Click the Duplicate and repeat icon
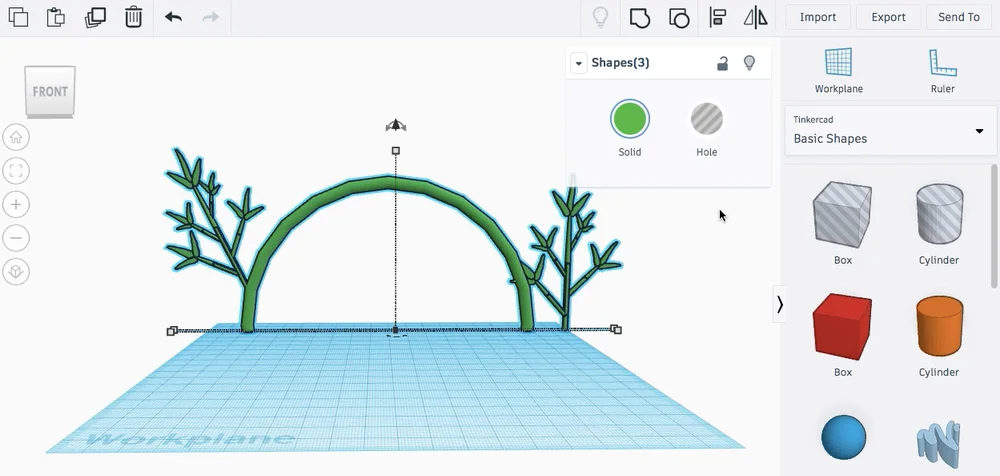Screen dimensions: 1000x476 95,17
